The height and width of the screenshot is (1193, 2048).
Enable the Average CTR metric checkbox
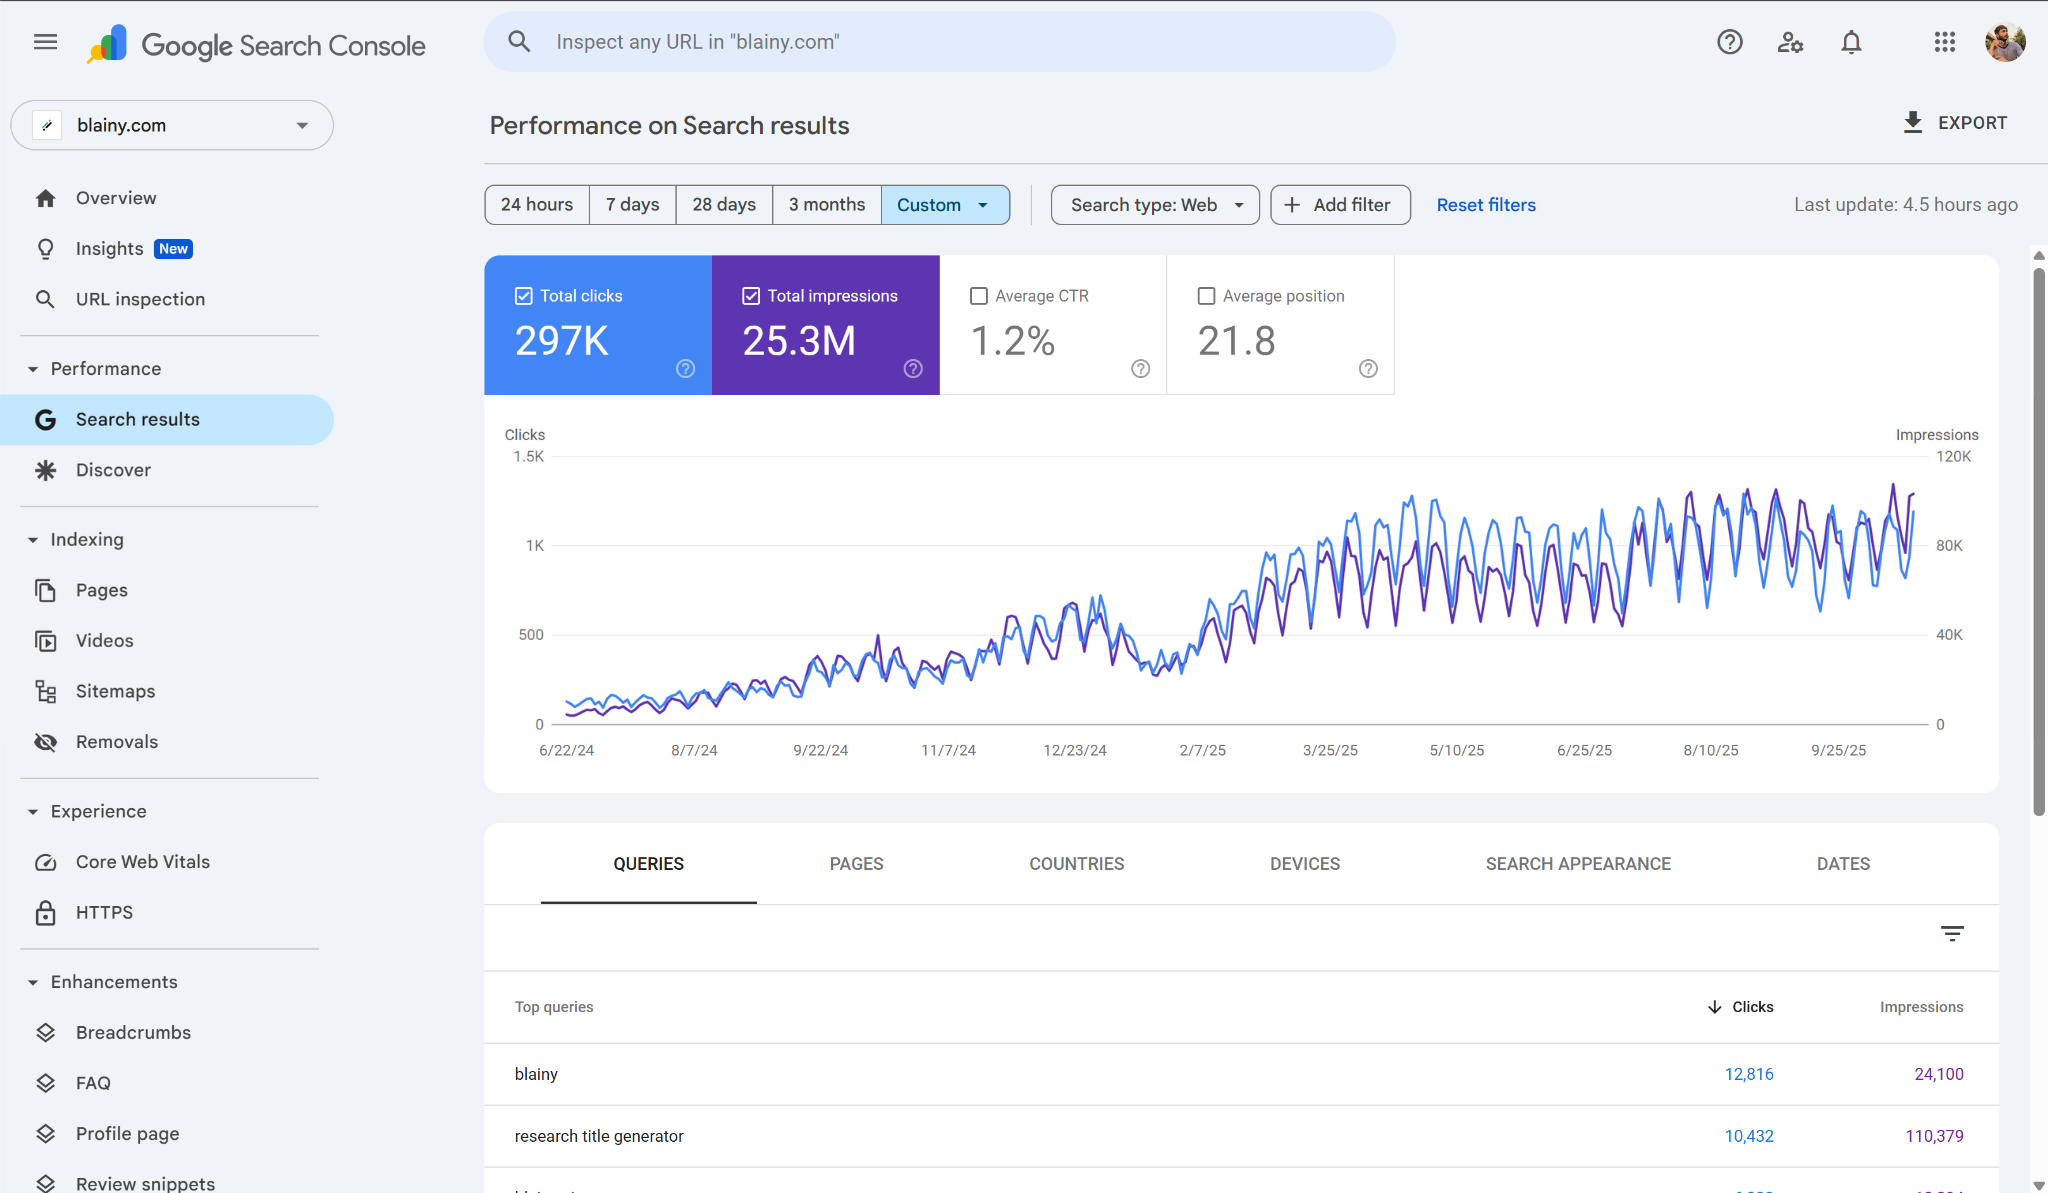click(x=979, y=295)
